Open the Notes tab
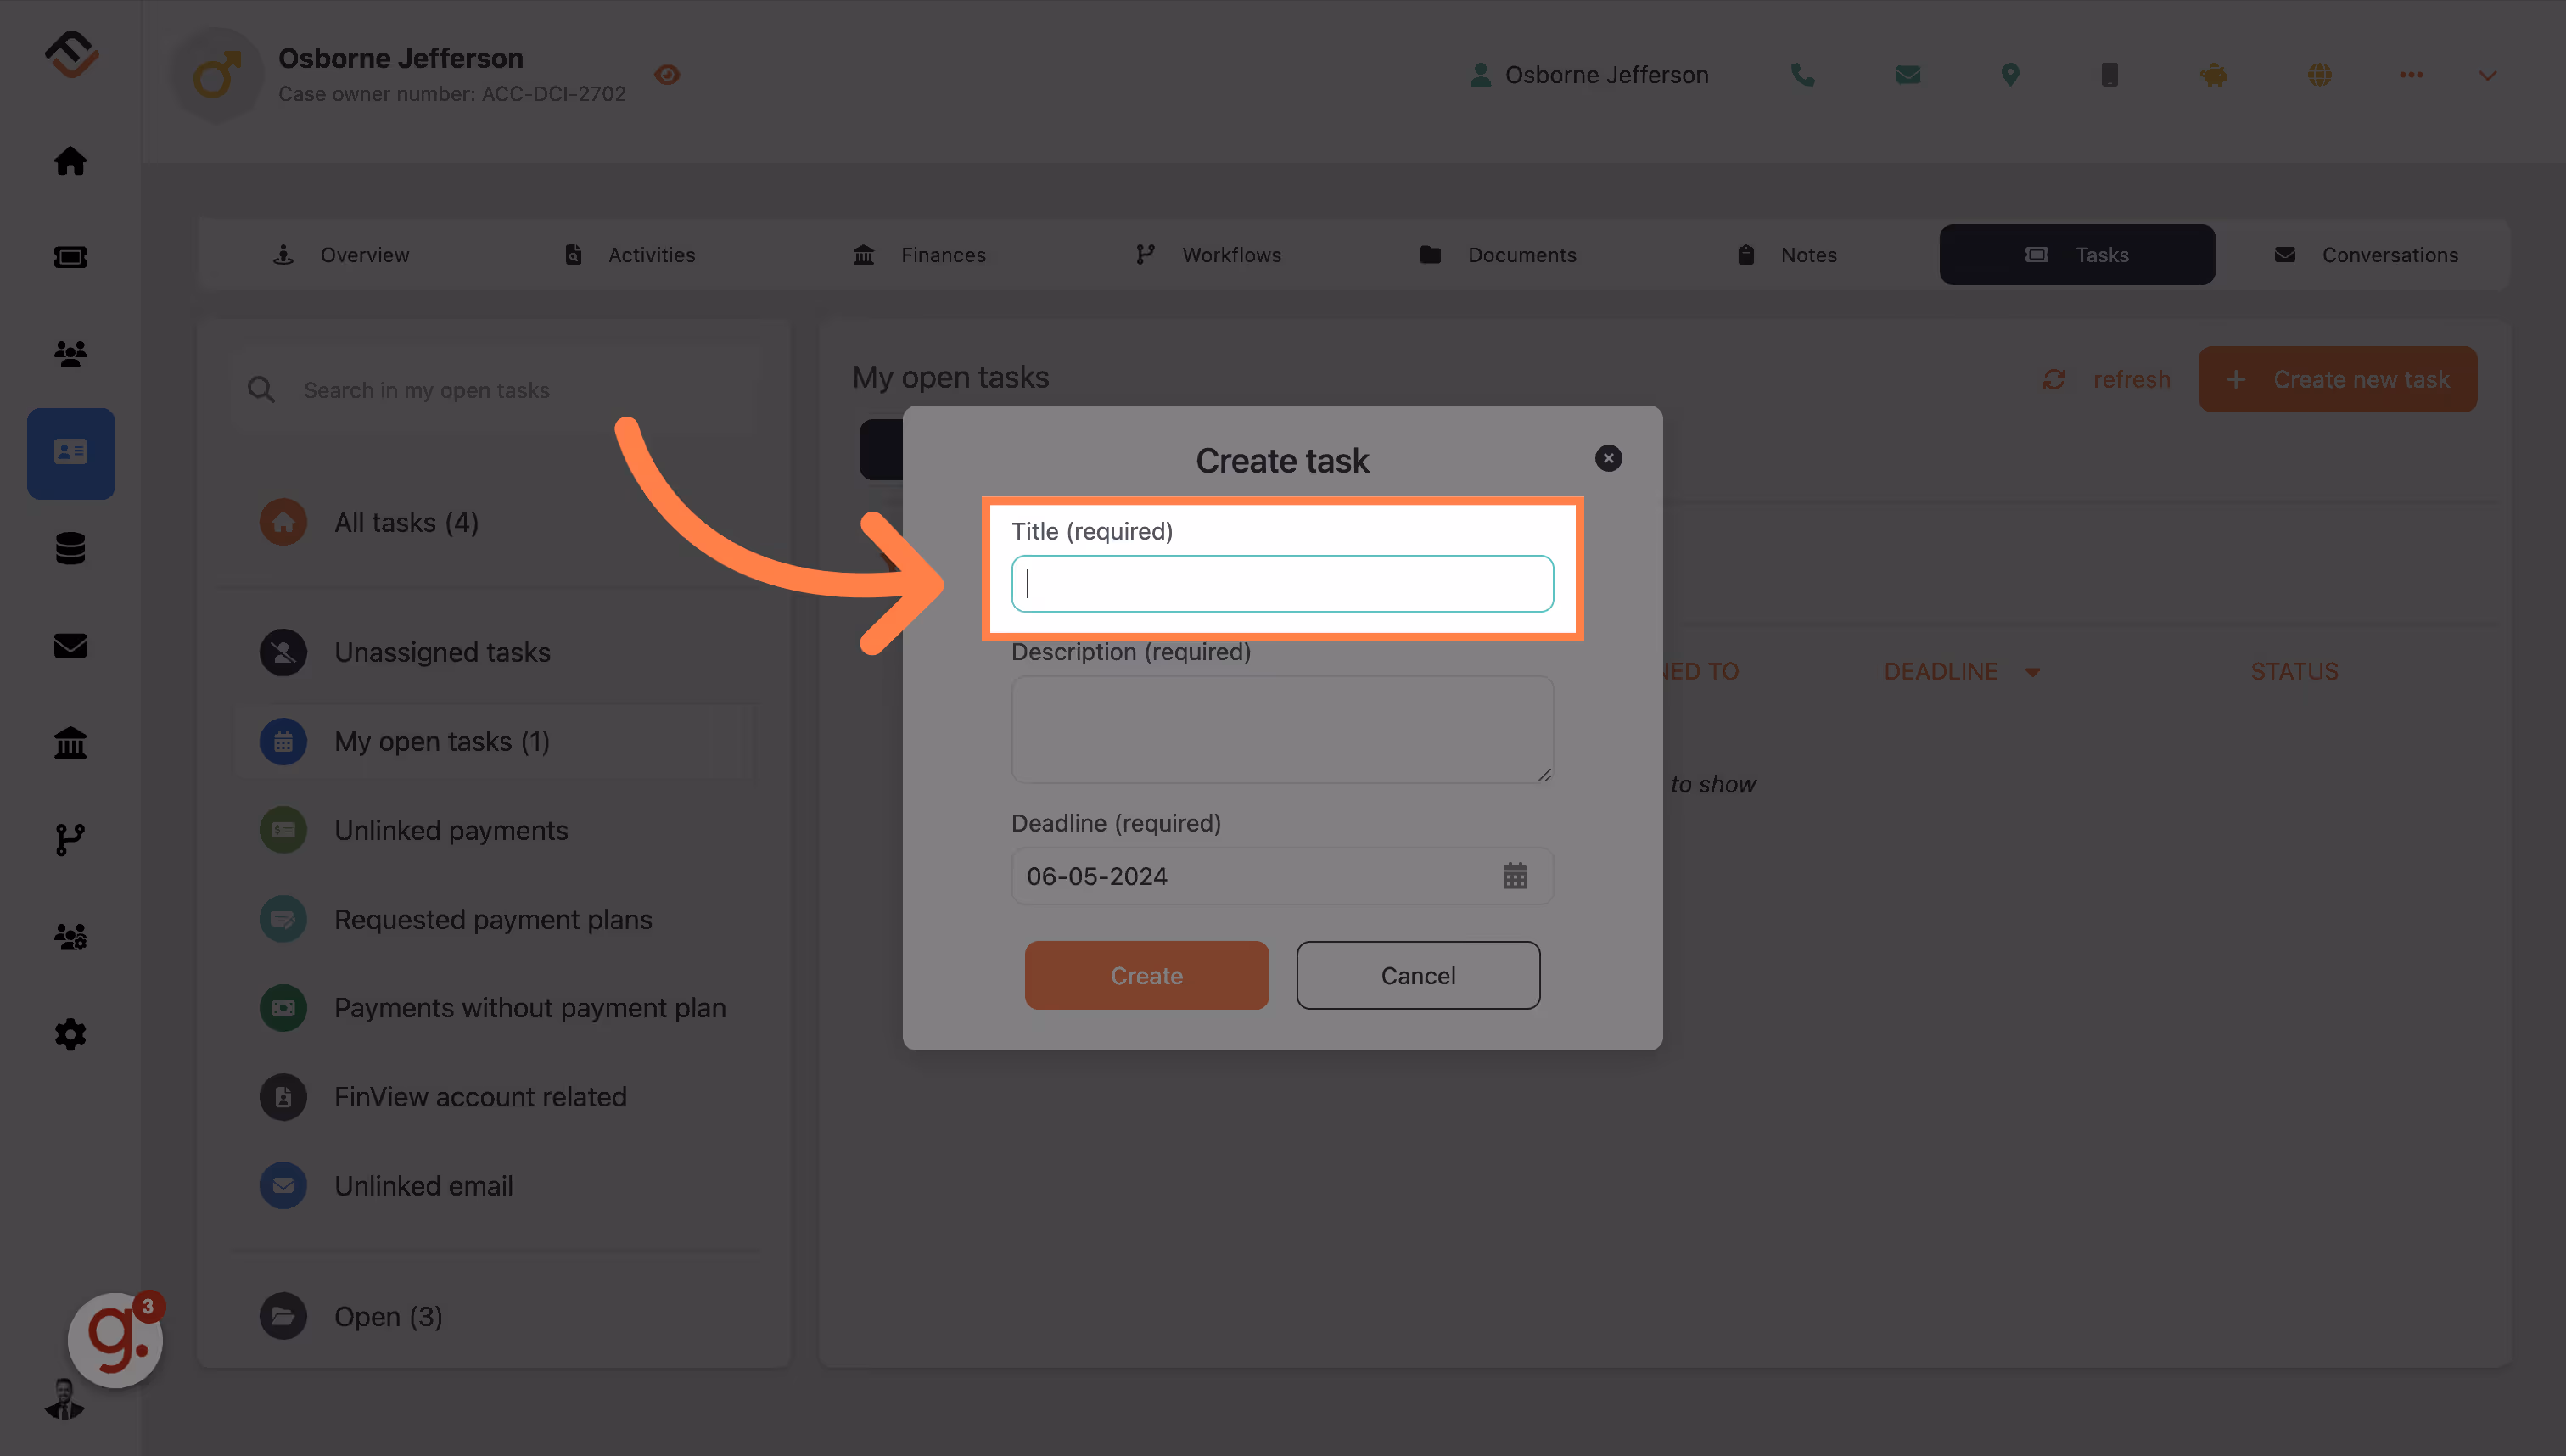Screen dimensions: 2566x1456 tap(1787, 255)
